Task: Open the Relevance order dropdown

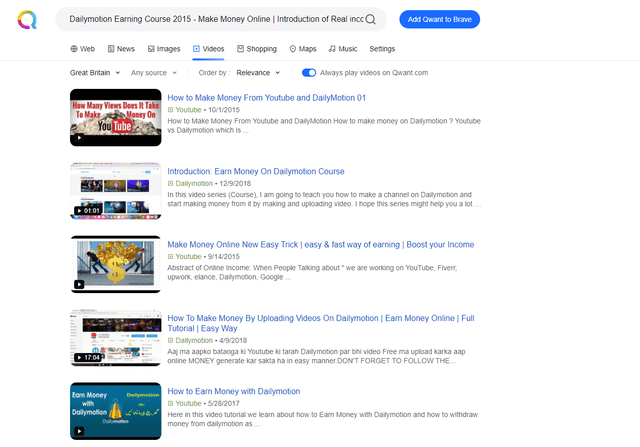Action: point(258,73)
